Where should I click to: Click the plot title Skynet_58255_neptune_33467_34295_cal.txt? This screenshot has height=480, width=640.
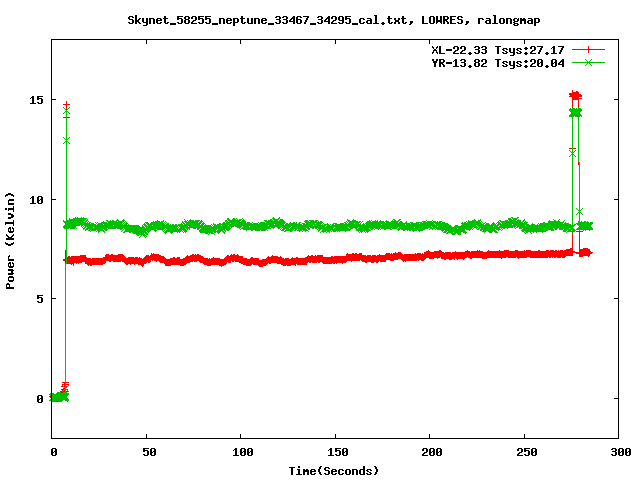[x=267, y=20]
